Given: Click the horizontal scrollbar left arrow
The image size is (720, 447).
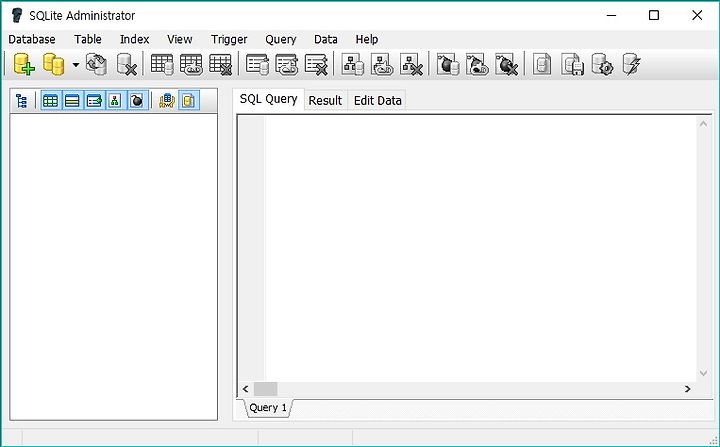Looking at the screenshot, I should (246, 389).
